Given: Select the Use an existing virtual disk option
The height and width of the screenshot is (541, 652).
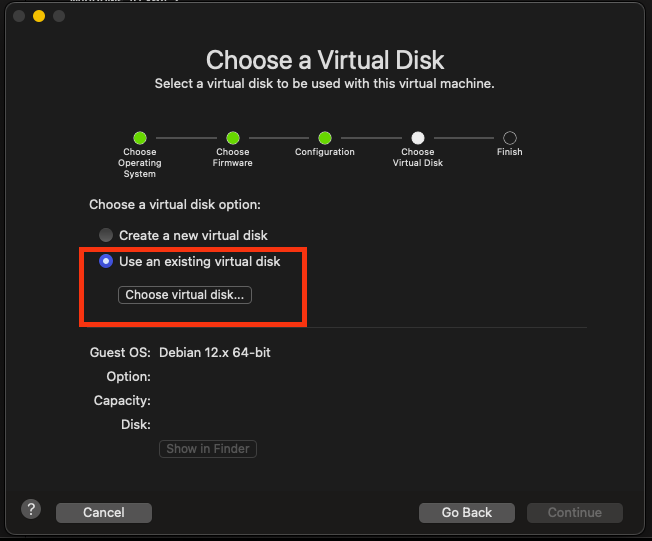Looking at the screenshot, I should (x=106, y=262).
